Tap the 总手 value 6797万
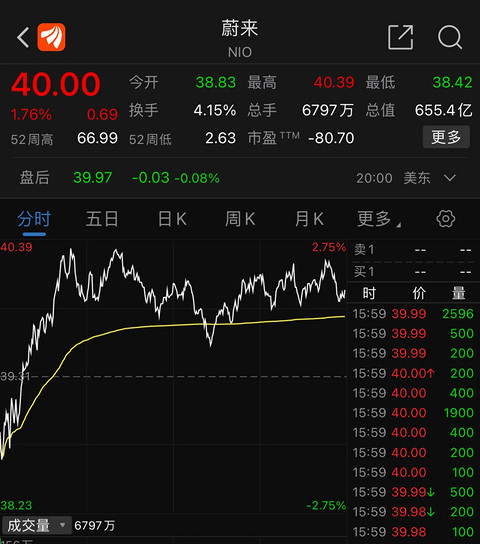 pyautogui.click(x=328, y=110)
